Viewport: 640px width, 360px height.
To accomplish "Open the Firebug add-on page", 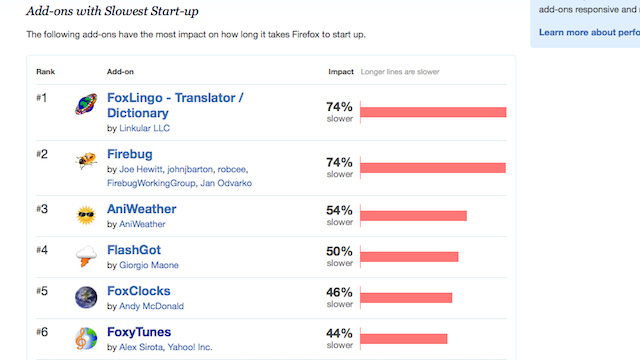I will tap(130, 154).
